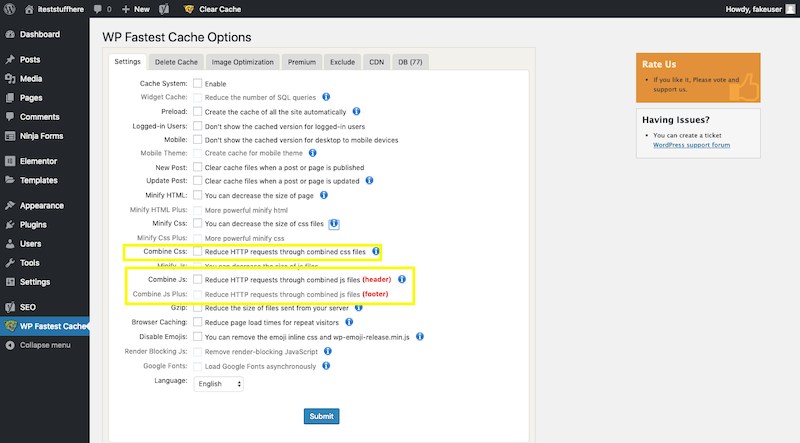Image resolution: width=800 pixels, height=443 pixels.
Task: Enable the Cache System checkbox
Action: point(198,84)
